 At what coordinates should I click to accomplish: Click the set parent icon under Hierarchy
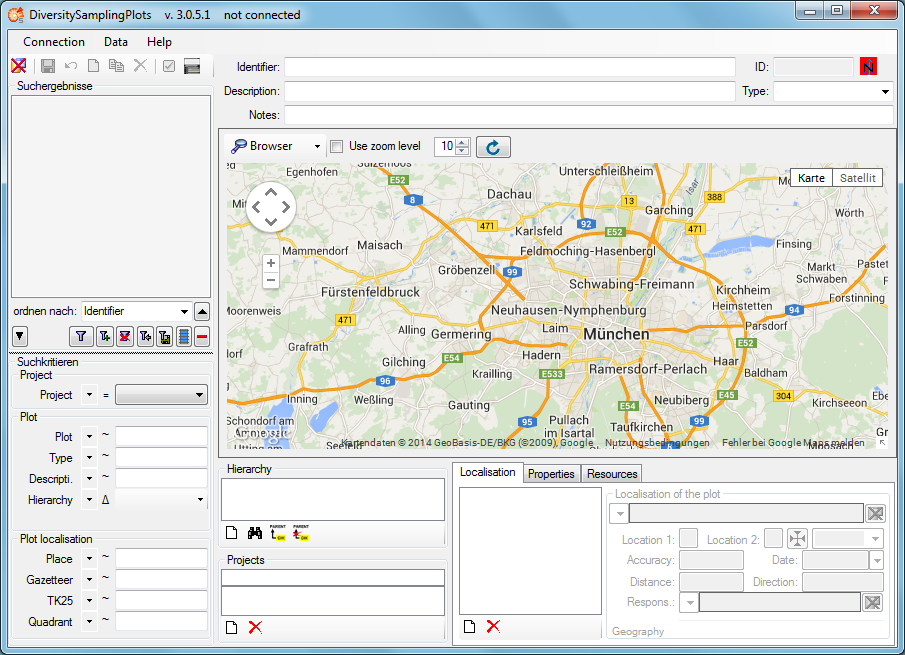tap(278, 532)
